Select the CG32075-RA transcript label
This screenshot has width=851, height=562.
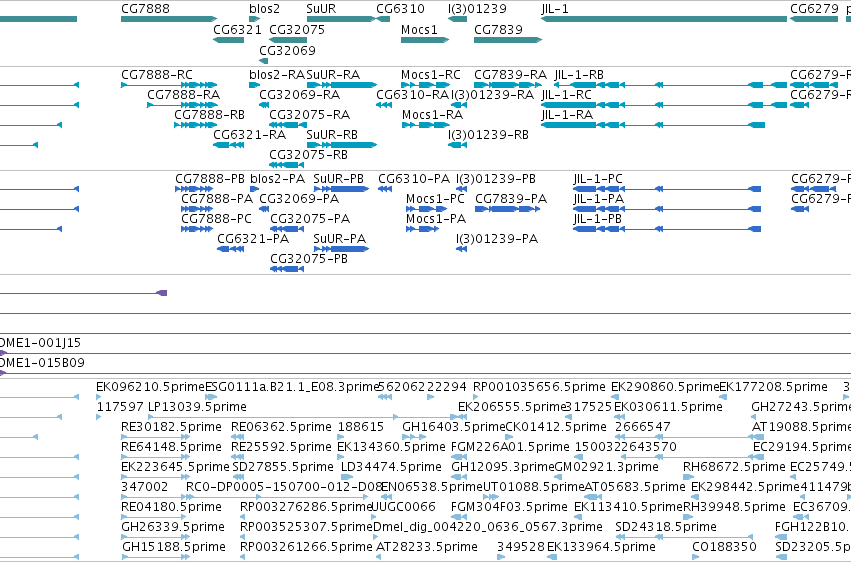pos(309,114)
